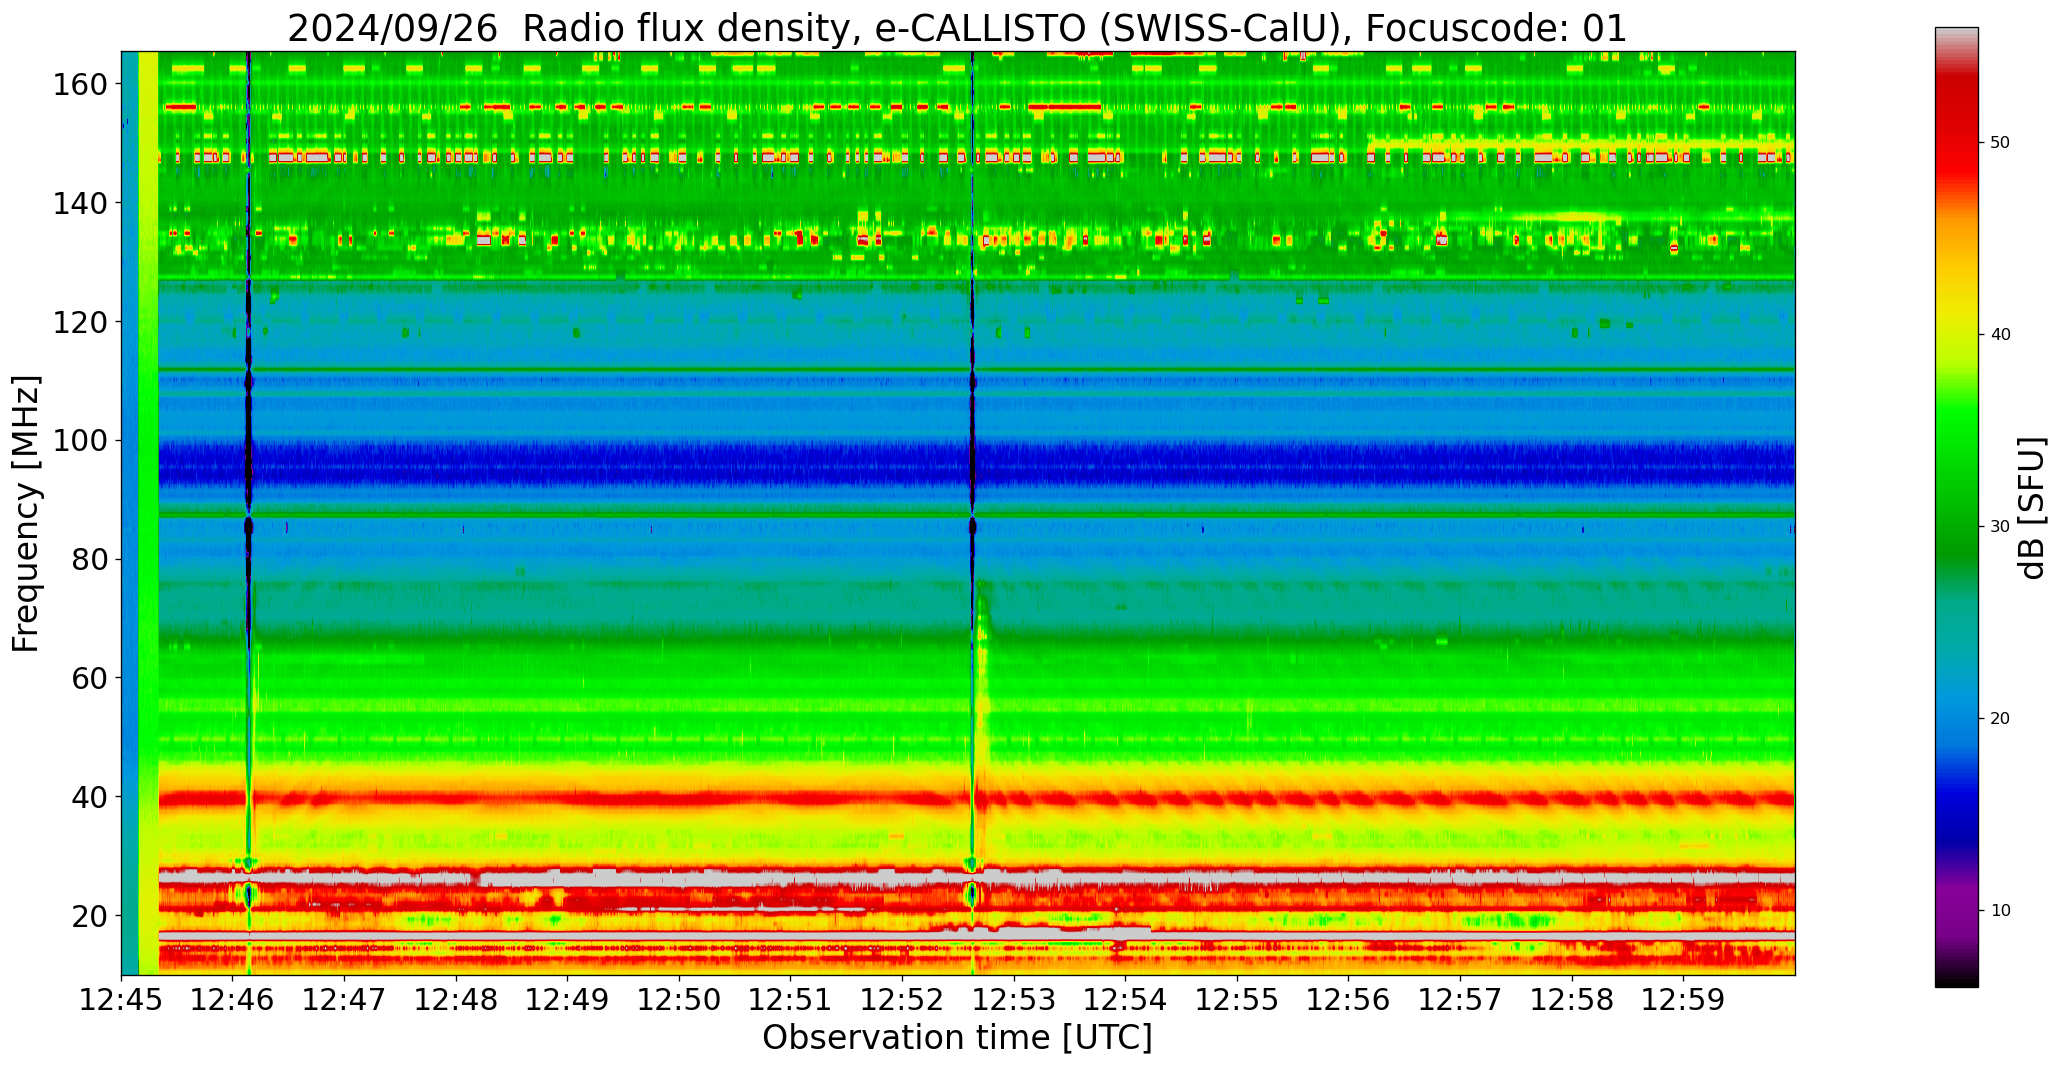Click the 12:57 time tick label
Screen dimensions: 2062x1067
[1460, 1000]
